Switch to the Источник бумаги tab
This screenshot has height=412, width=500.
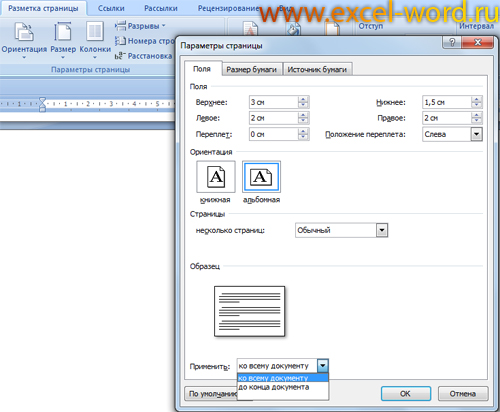click(x=317, y=69)
